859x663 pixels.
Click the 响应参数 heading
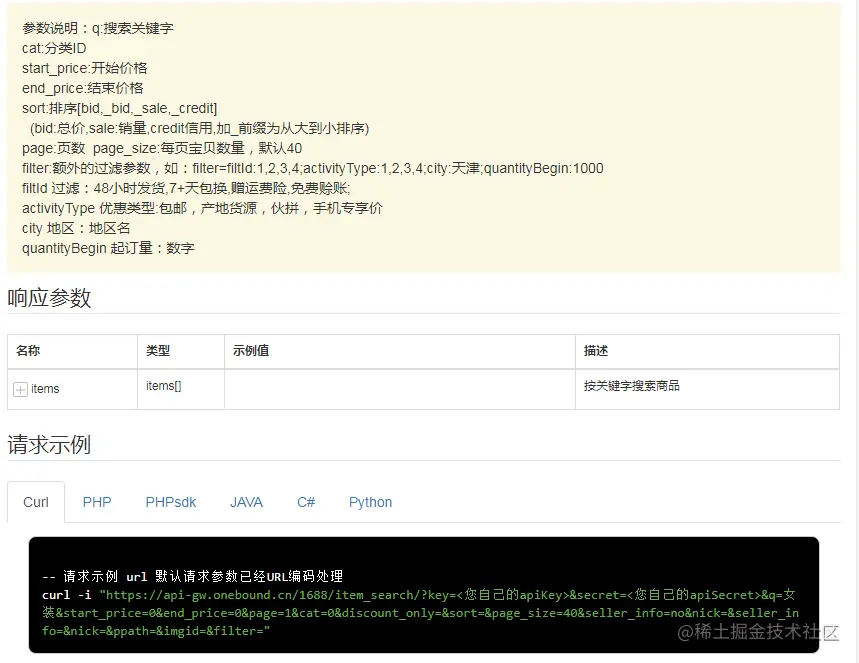tap(49, 298)
